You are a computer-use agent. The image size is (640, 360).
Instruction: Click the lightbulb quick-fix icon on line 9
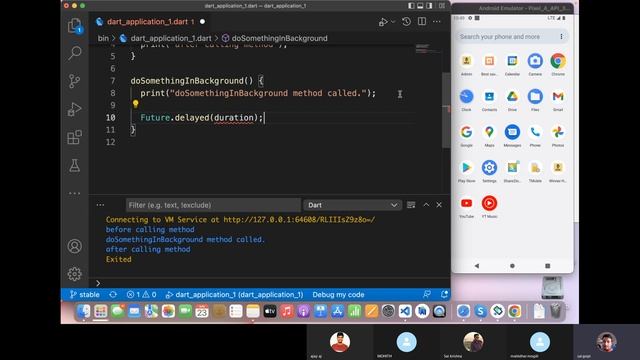point(136,104)
